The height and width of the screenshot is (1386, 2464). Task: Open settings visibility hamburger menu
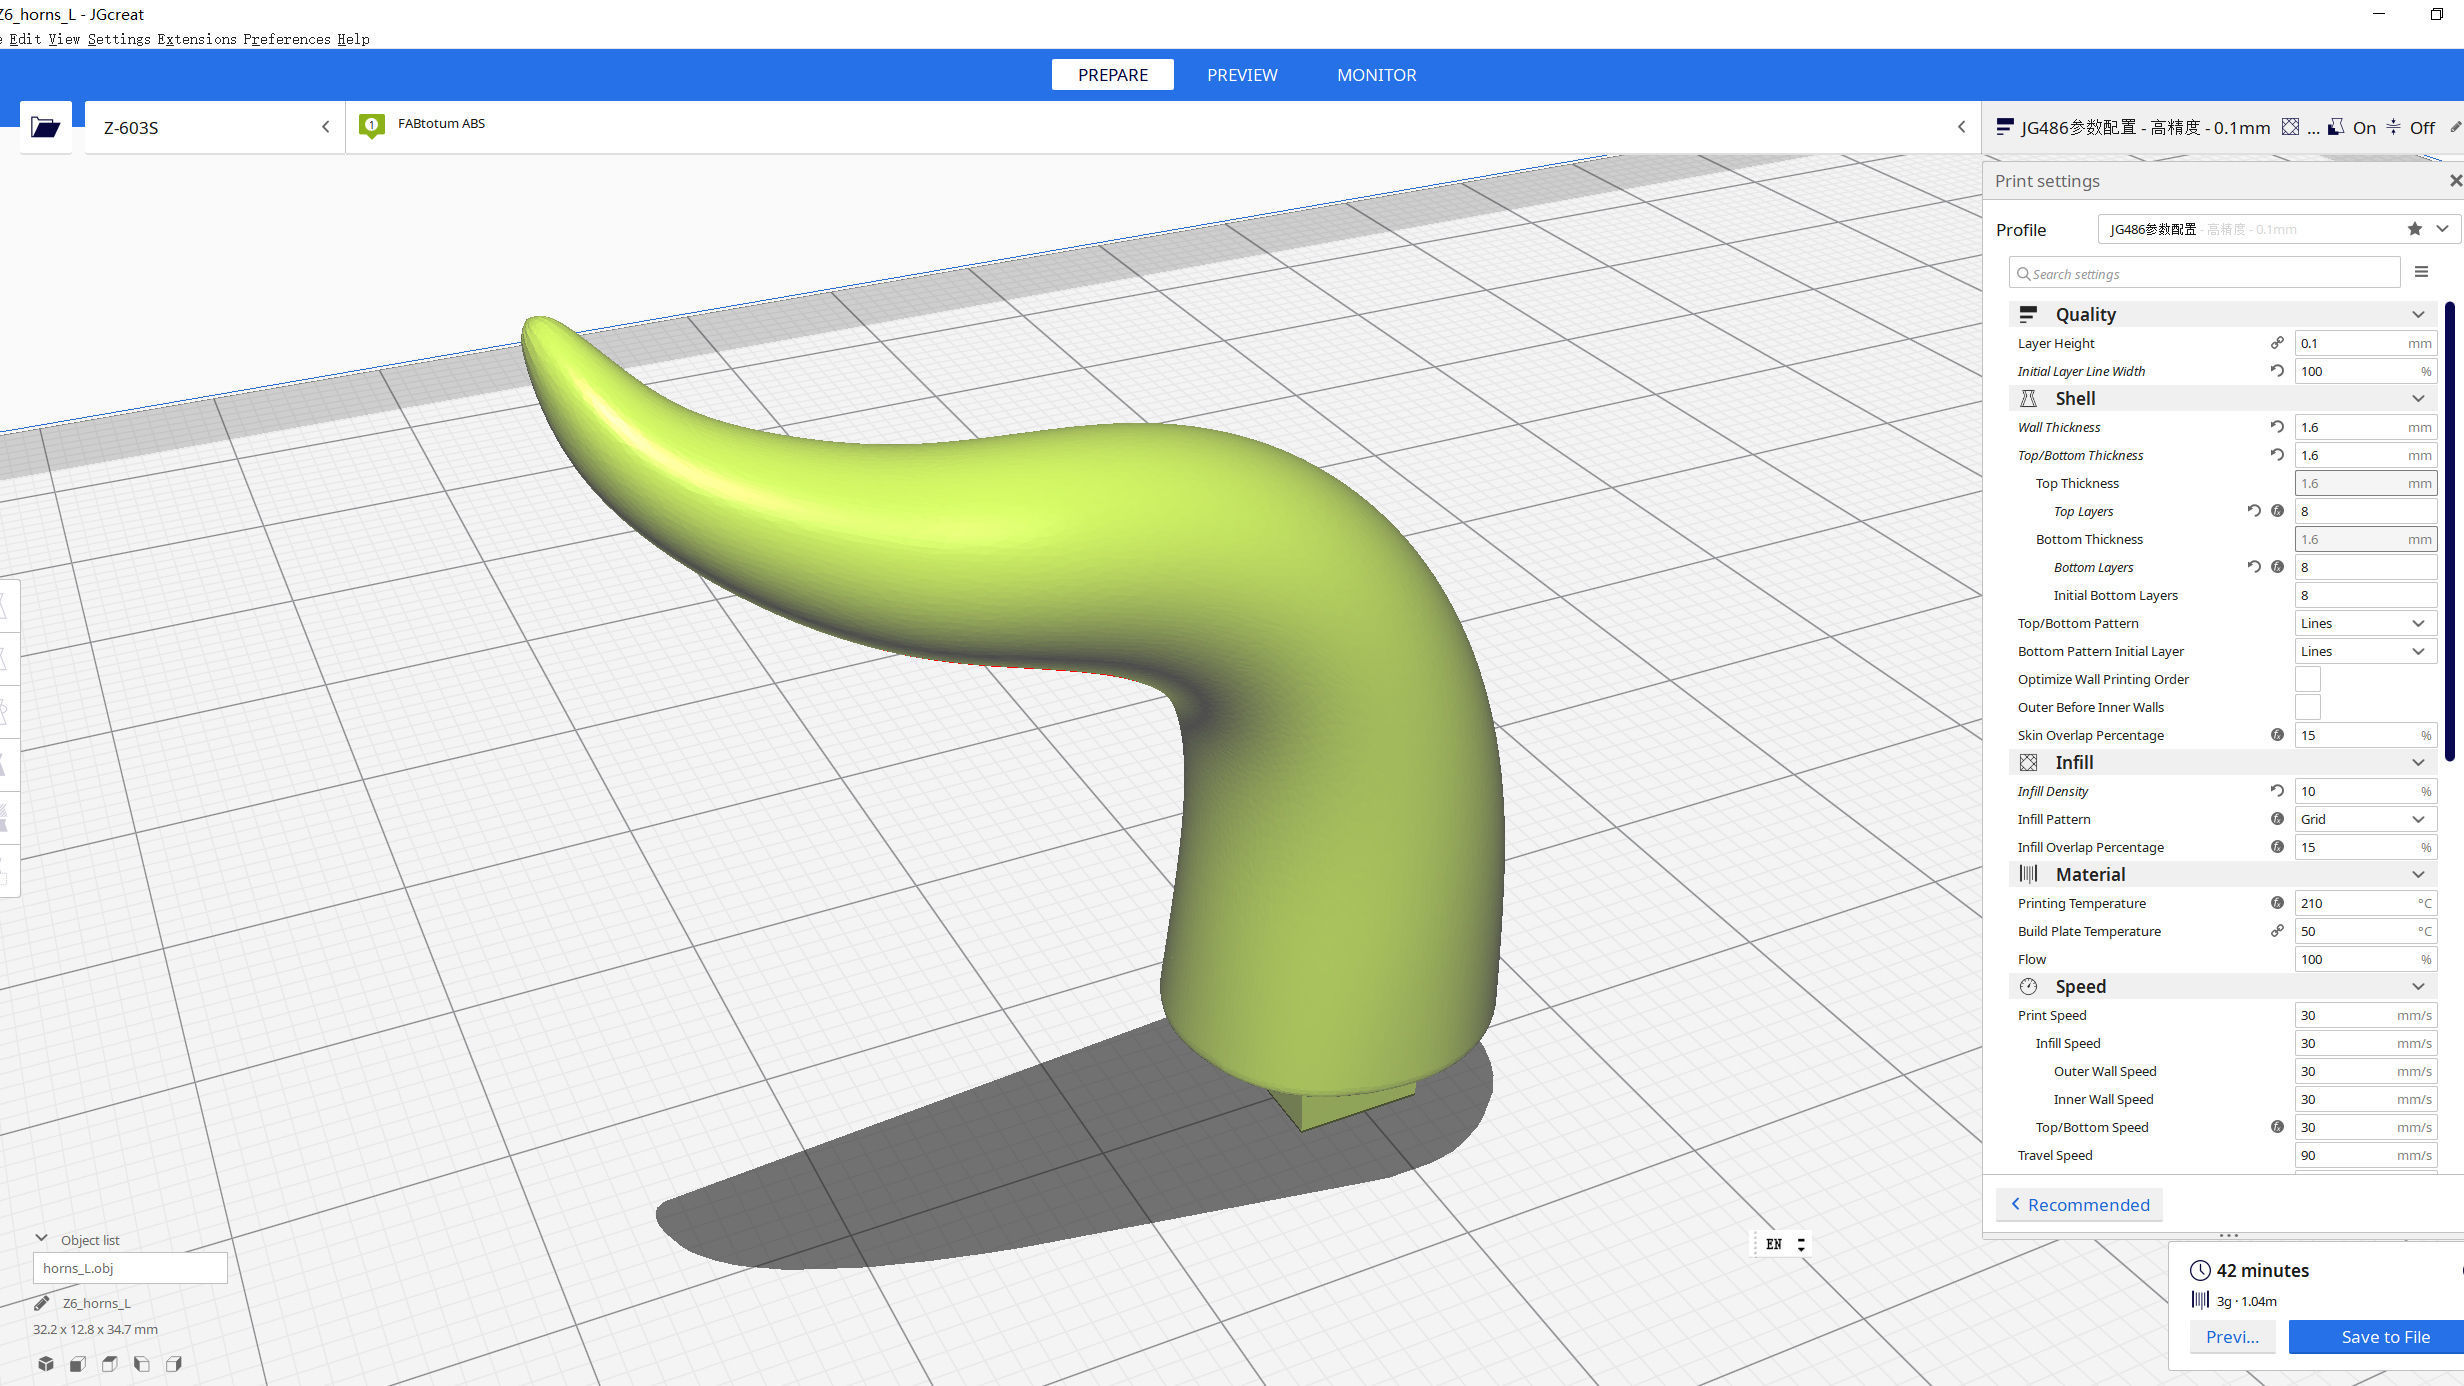[2421, 272]
